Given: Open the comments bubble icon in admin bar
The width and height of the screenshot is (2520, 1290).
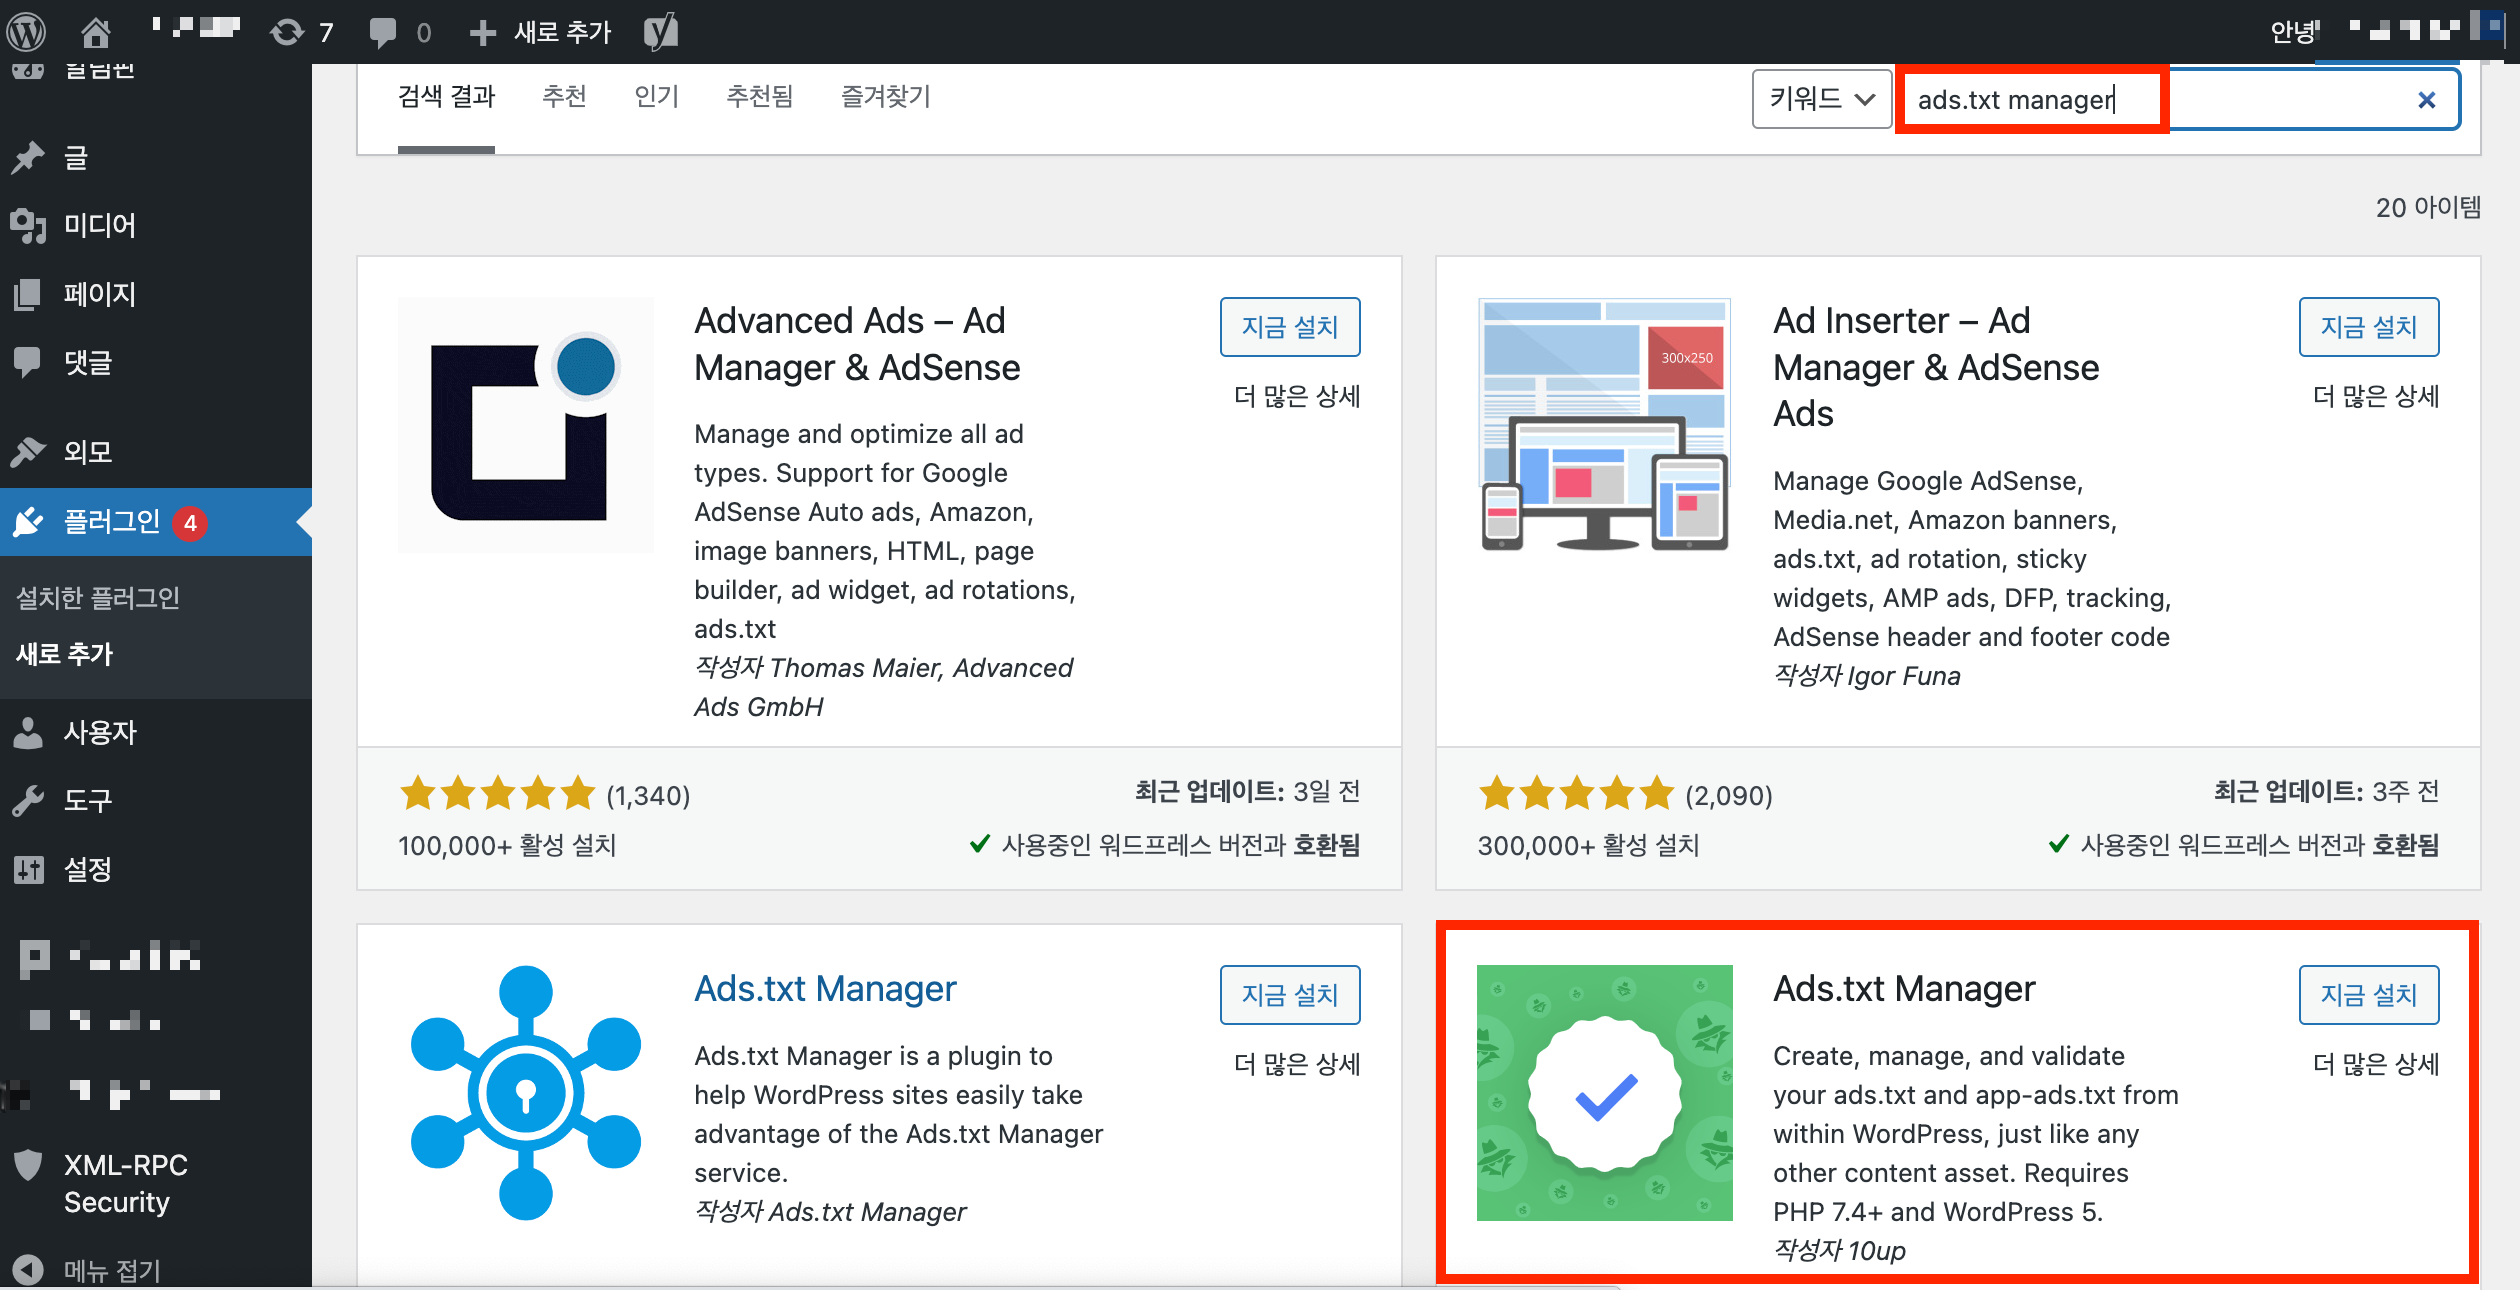Looking at the screenshot, I should click(382, 32).
